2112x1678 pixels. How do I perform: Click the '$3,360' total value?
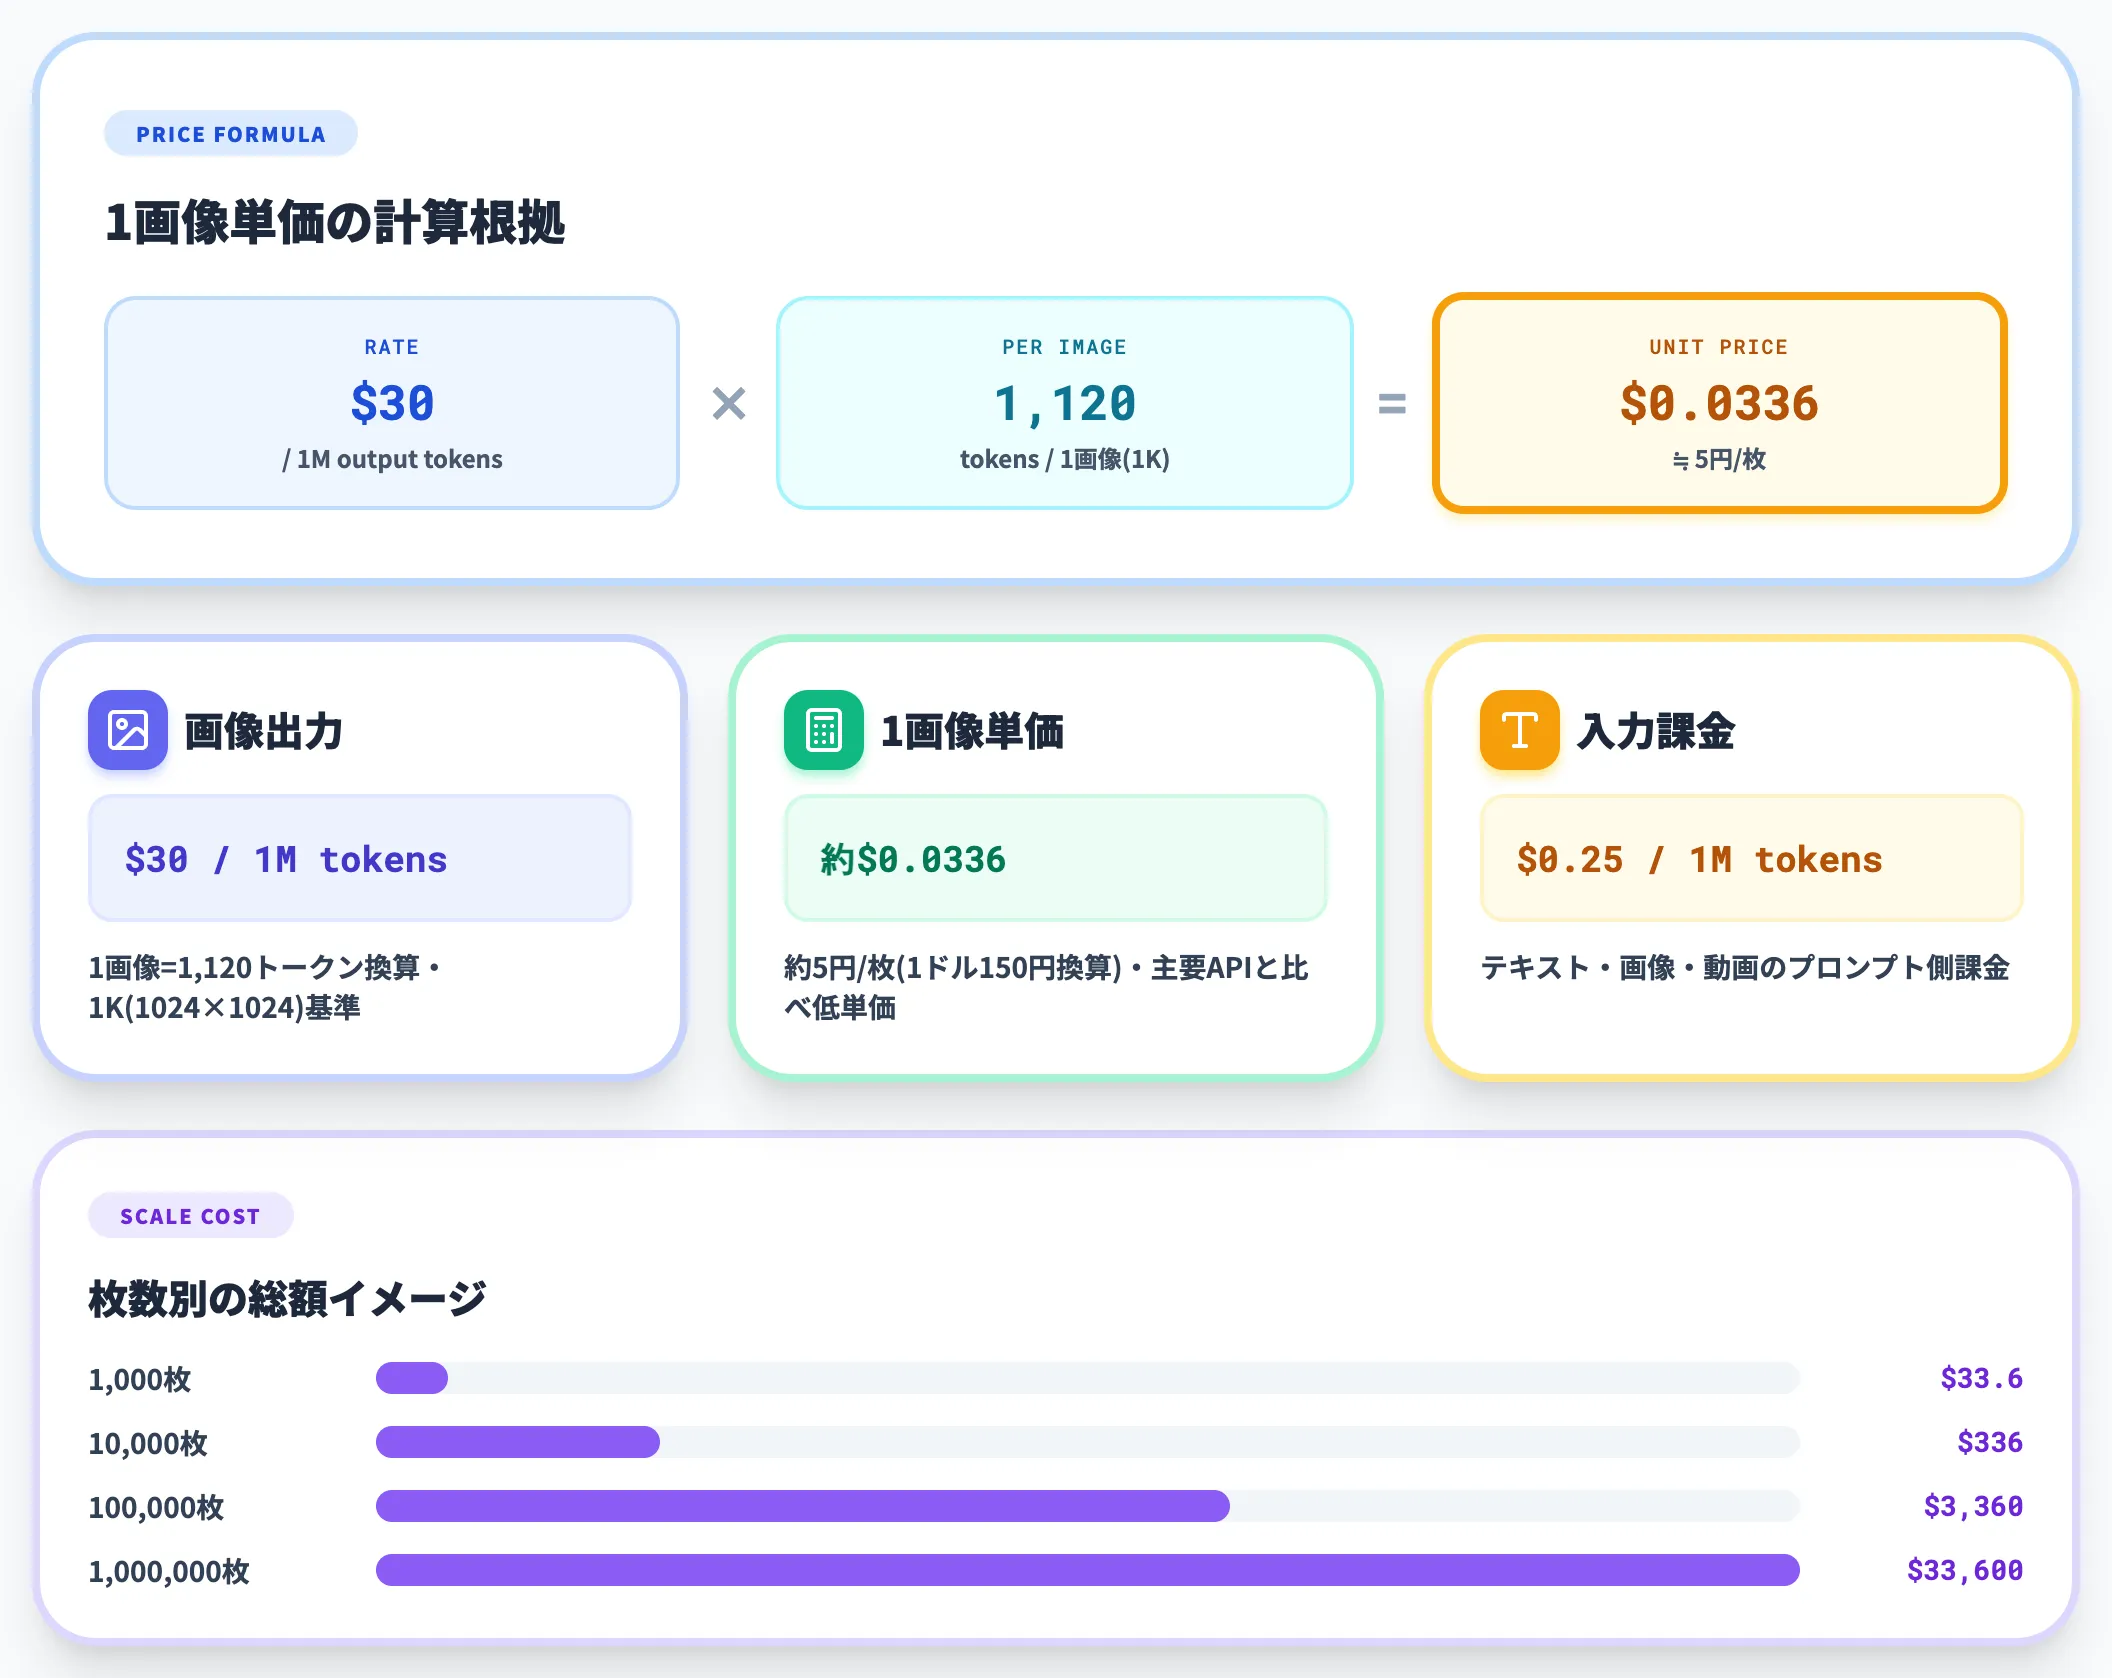(1973, 1506)
